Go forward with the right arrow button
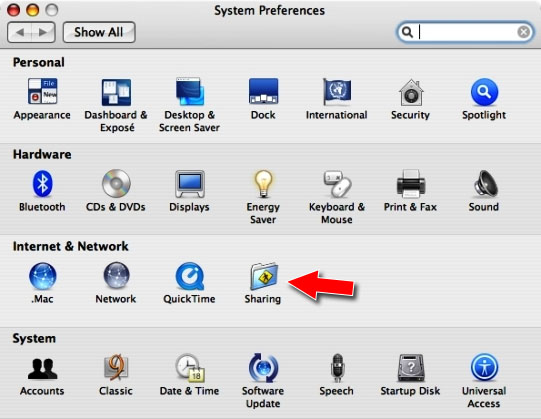The height and width of the screenshot is (419, 541). coord(43,32)
